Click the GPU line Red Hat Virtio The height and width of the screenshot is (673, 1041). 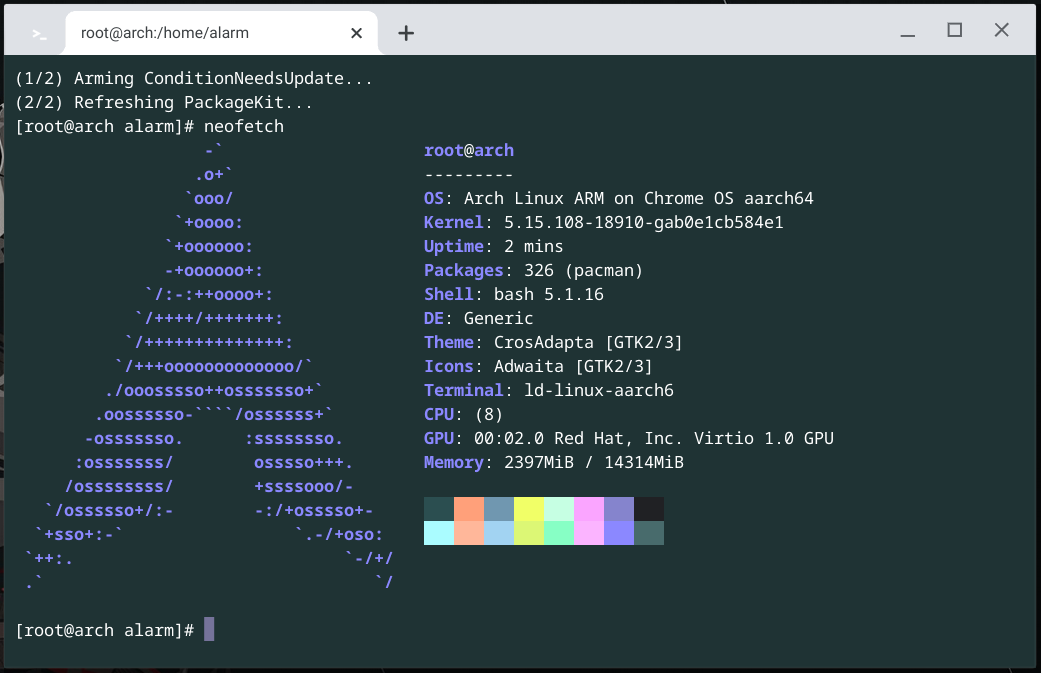tap(628, 439)
